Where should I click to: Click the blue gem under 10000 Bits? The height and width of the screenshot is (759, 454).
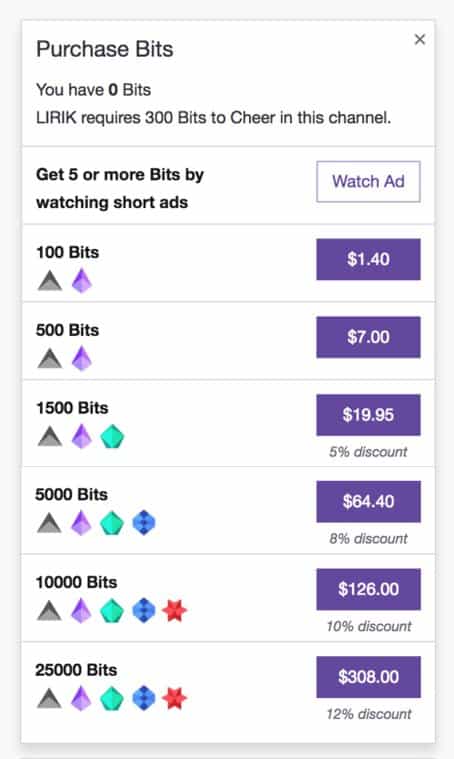tap(144, 610)
